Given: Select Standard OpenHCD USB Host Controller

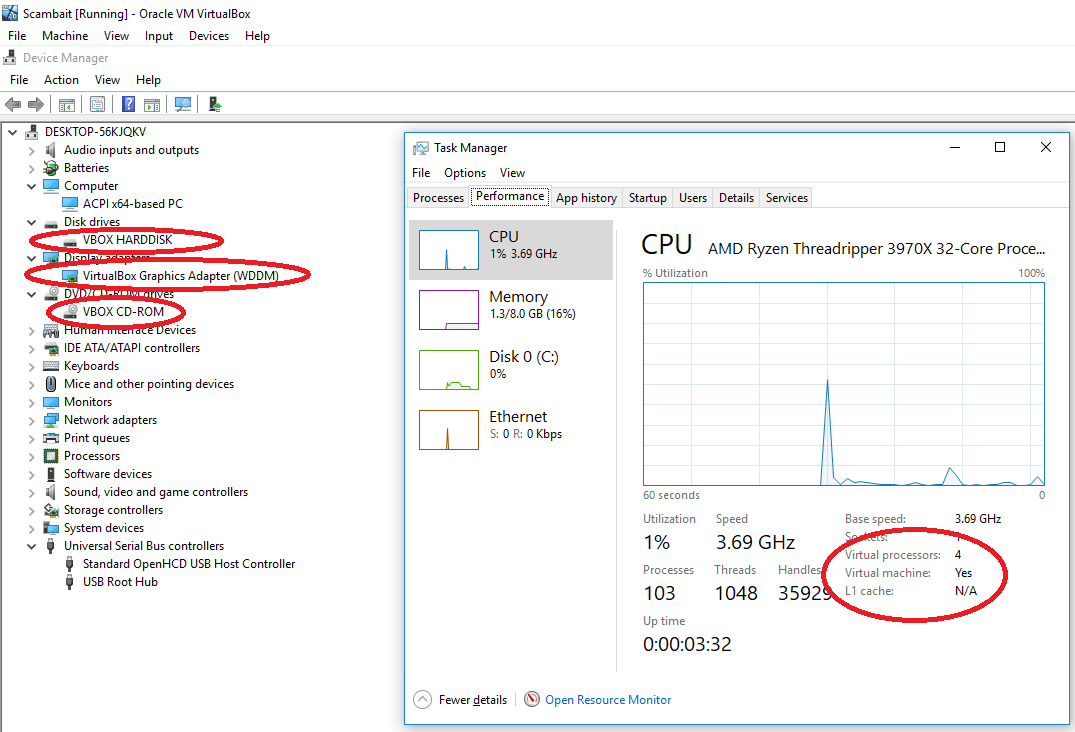Looking at the screenshot, I should tap(189, 564).
